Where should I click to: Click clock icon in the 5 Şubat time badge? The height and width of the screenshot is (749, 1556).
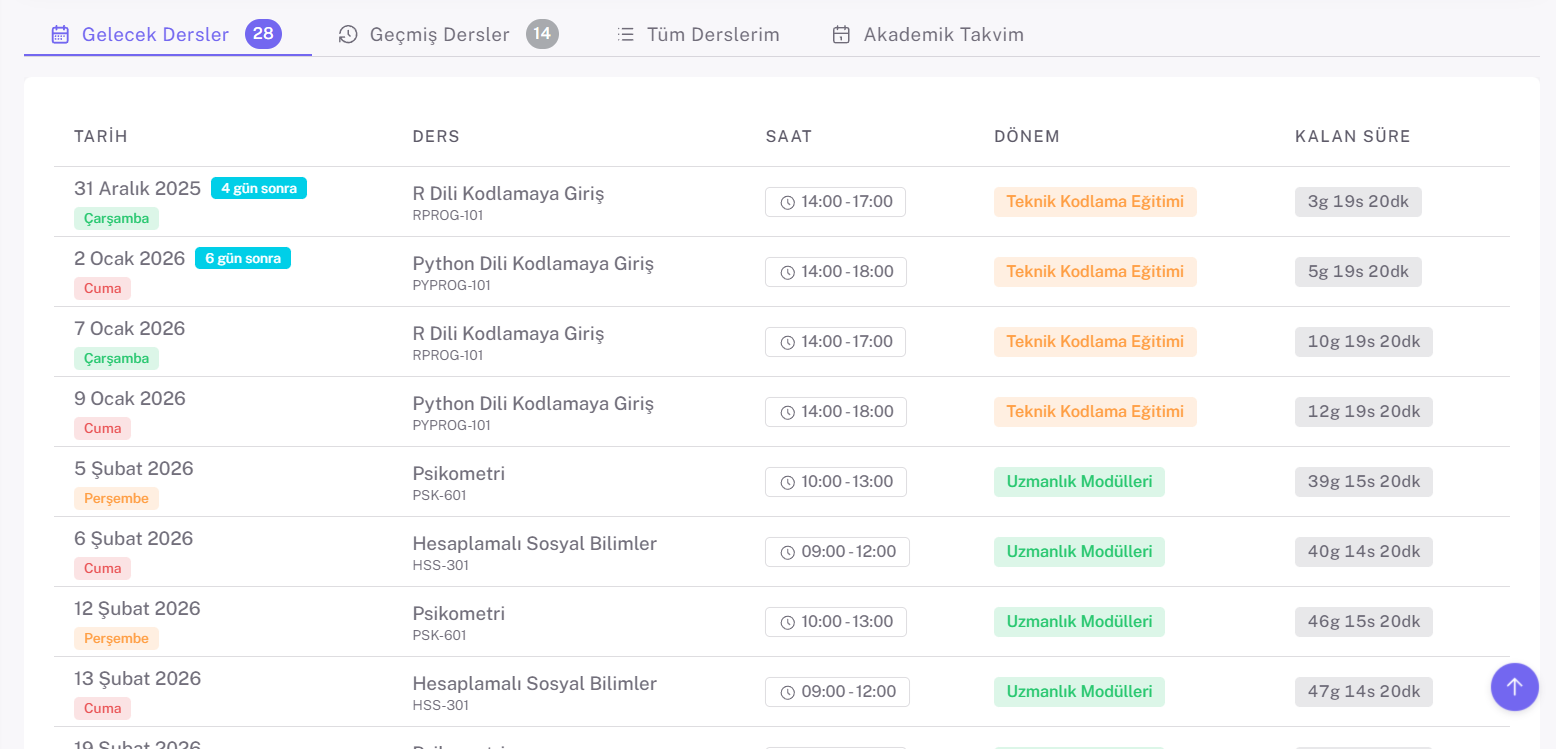[787, 483]
